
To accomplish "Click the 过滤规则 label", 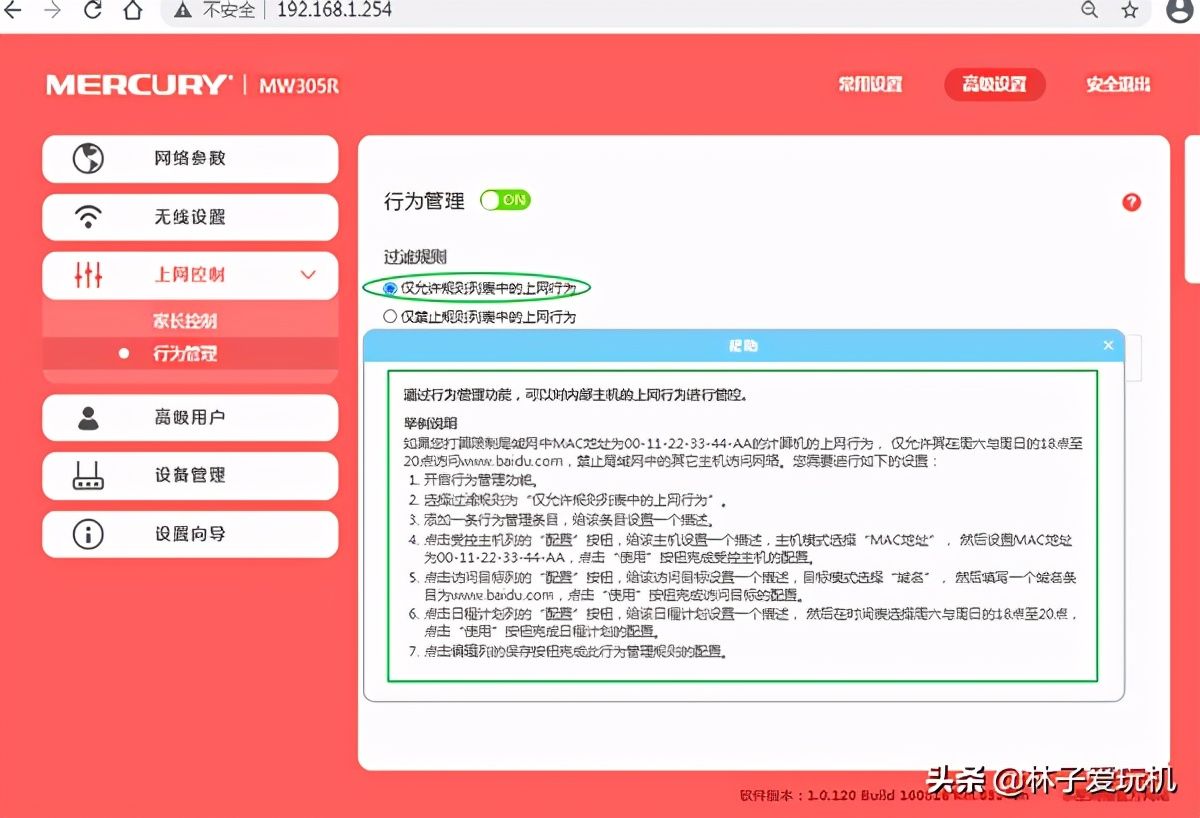I will pyautogui.click(x=415, y=257).
